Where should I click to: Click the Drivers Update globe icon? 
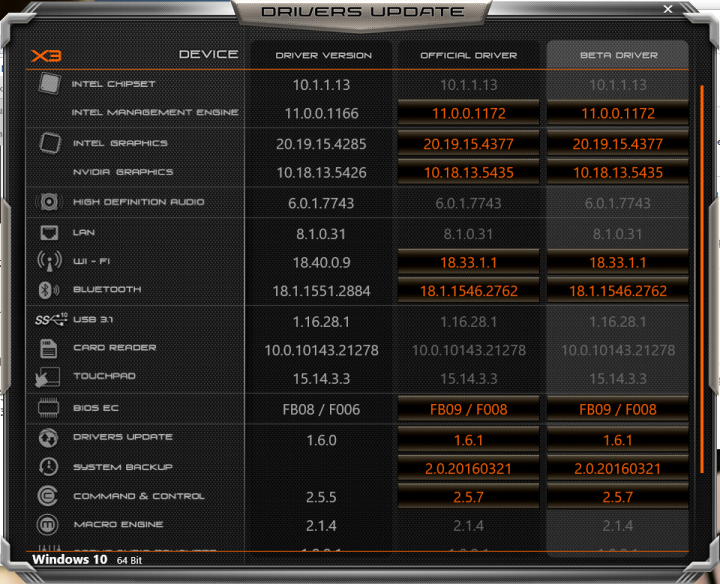click(x=48, y=438)
